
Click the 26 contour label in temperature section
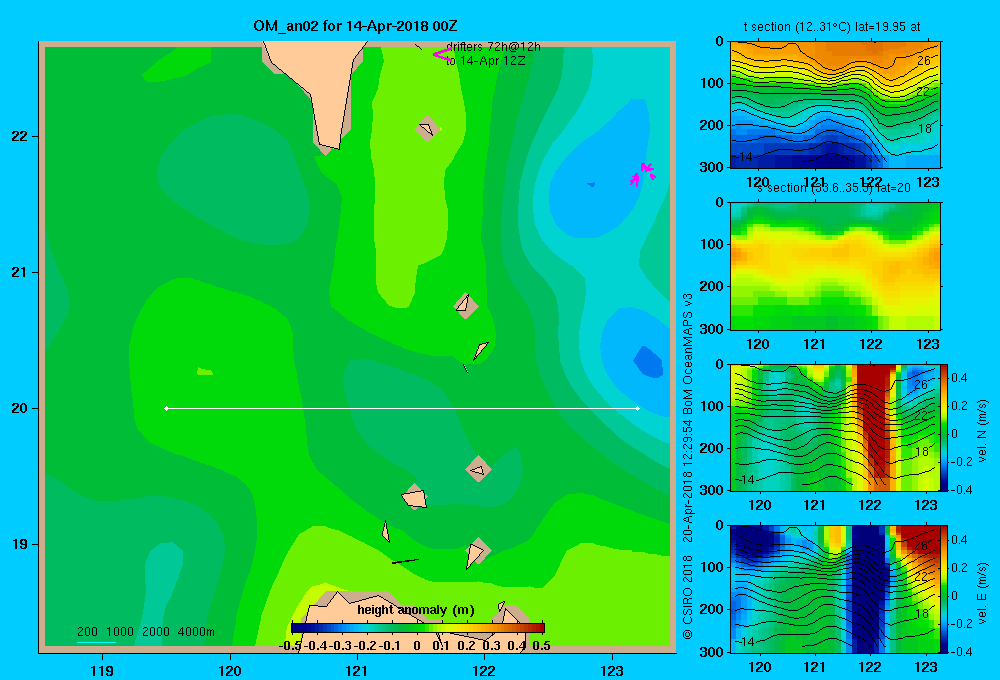[923, 61]
